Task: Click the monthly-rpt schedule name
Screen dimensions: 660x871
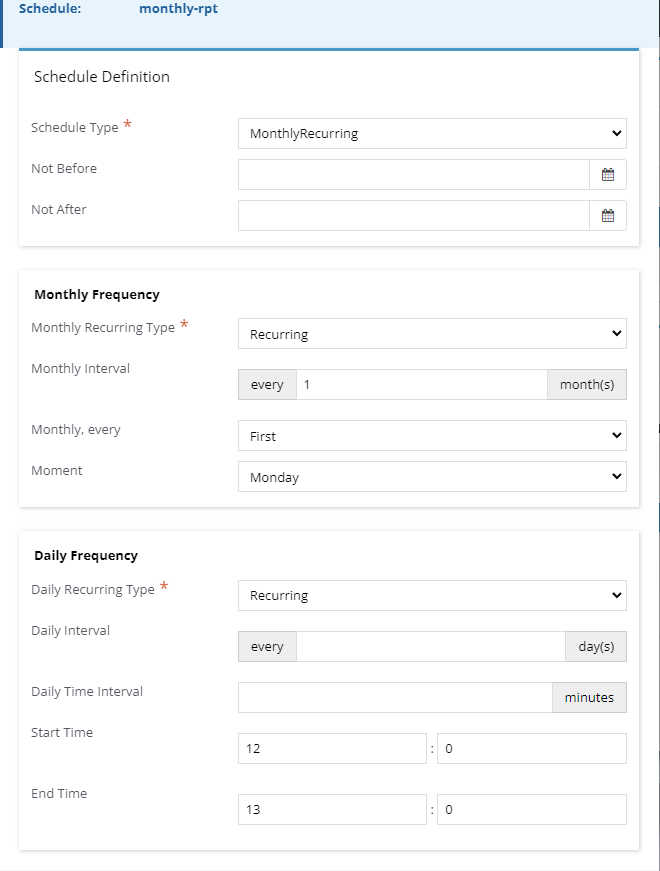Action: [178, 9]
